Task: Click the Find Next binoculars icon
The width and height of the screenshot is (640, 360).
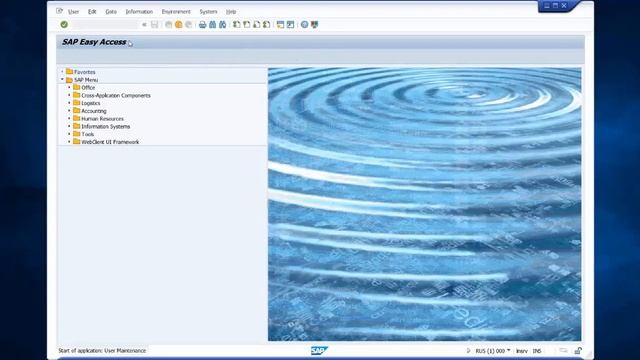Action: [222, 24]
